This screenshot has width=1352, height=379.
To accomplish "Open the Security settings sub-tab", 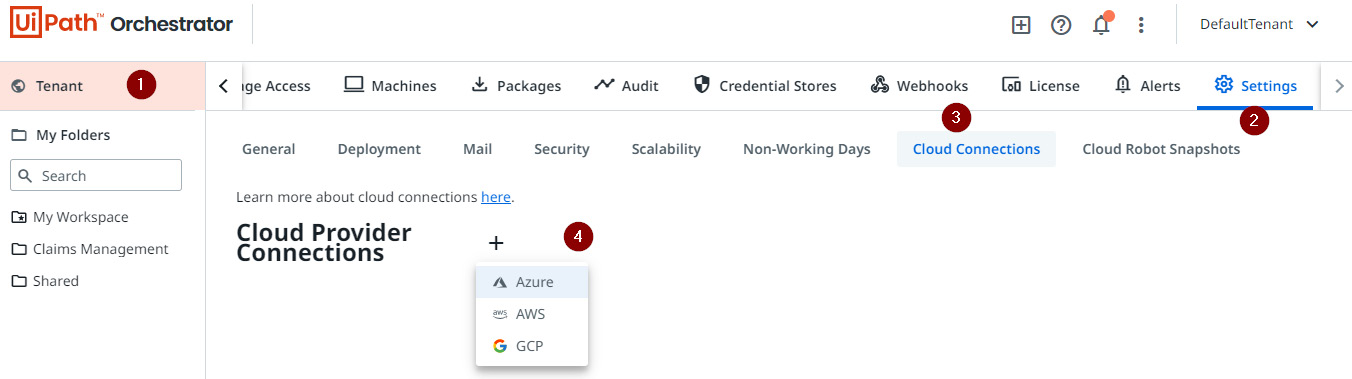I will coord(562,149).
